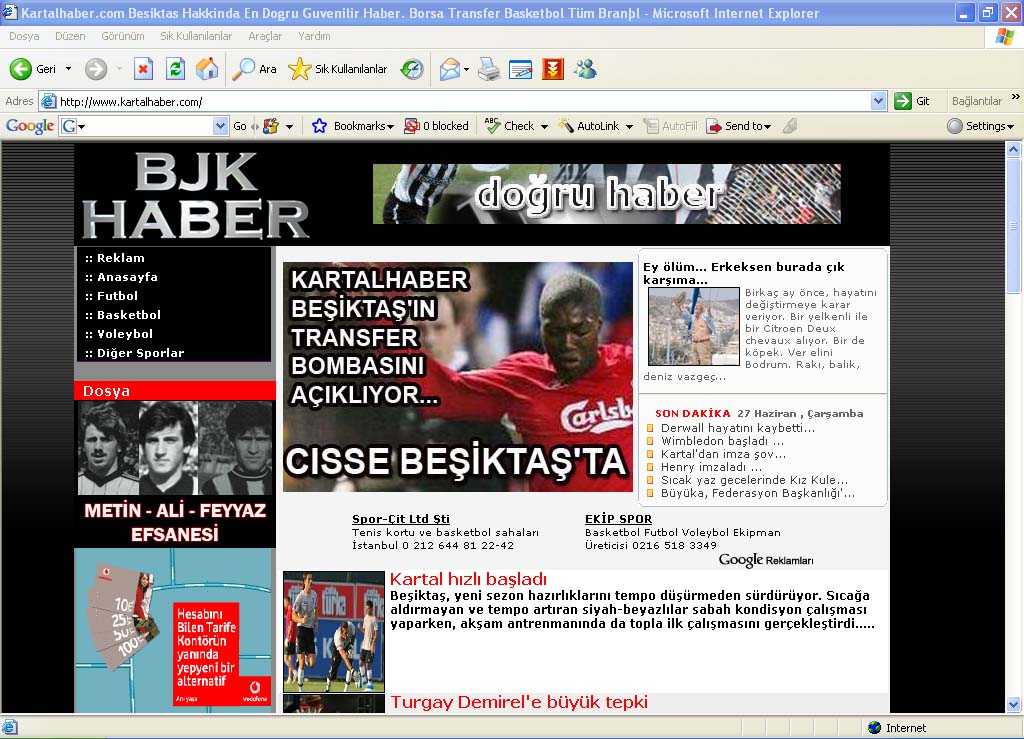The width and height of the screenshot is (1024, 739).
Task: Open the Messenger people icon
Action: [x=585, y=69]
